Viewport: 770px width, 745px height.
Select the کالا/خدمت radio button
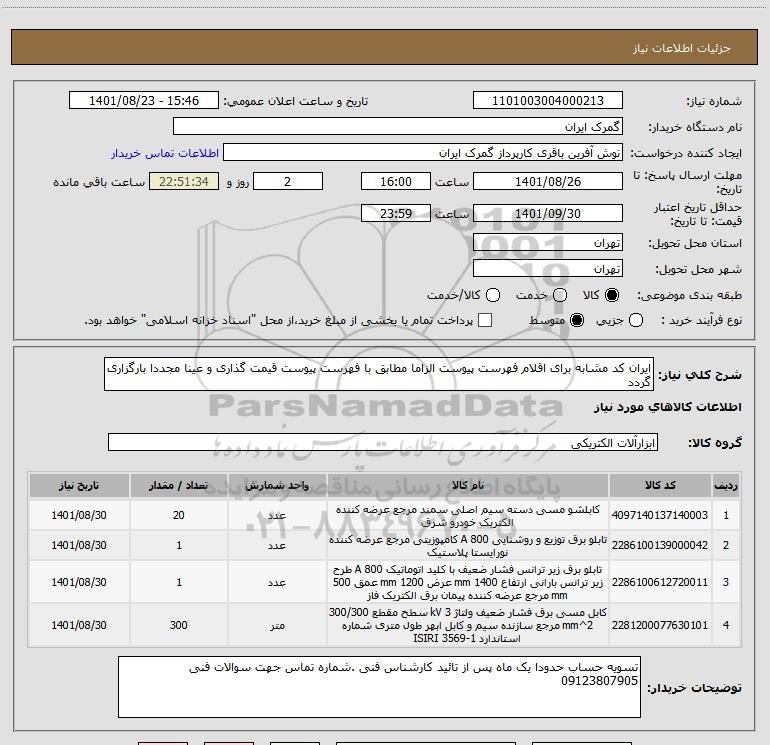pyautogui.click(x=493, y=295)
